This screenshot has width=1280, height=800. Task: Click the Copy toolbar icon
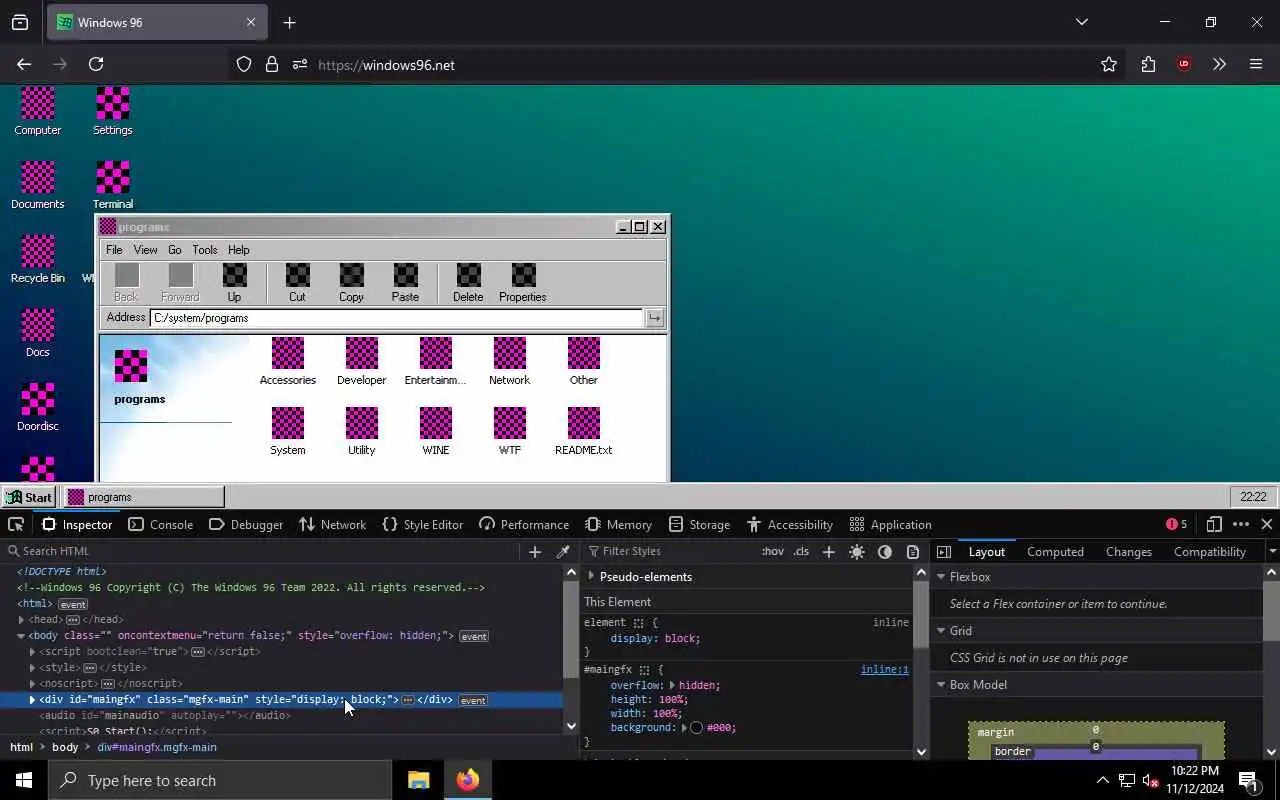[x=351, y=283]
